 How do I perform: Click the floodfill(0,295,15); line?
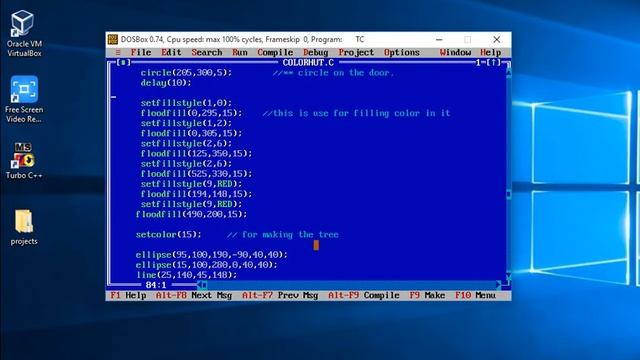tap(191, 113)
